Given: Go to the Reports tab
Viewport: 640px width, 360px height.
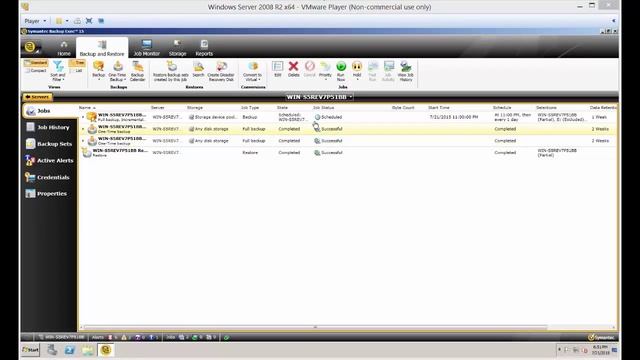Looking at the screenshot, I should coord(204,48).
